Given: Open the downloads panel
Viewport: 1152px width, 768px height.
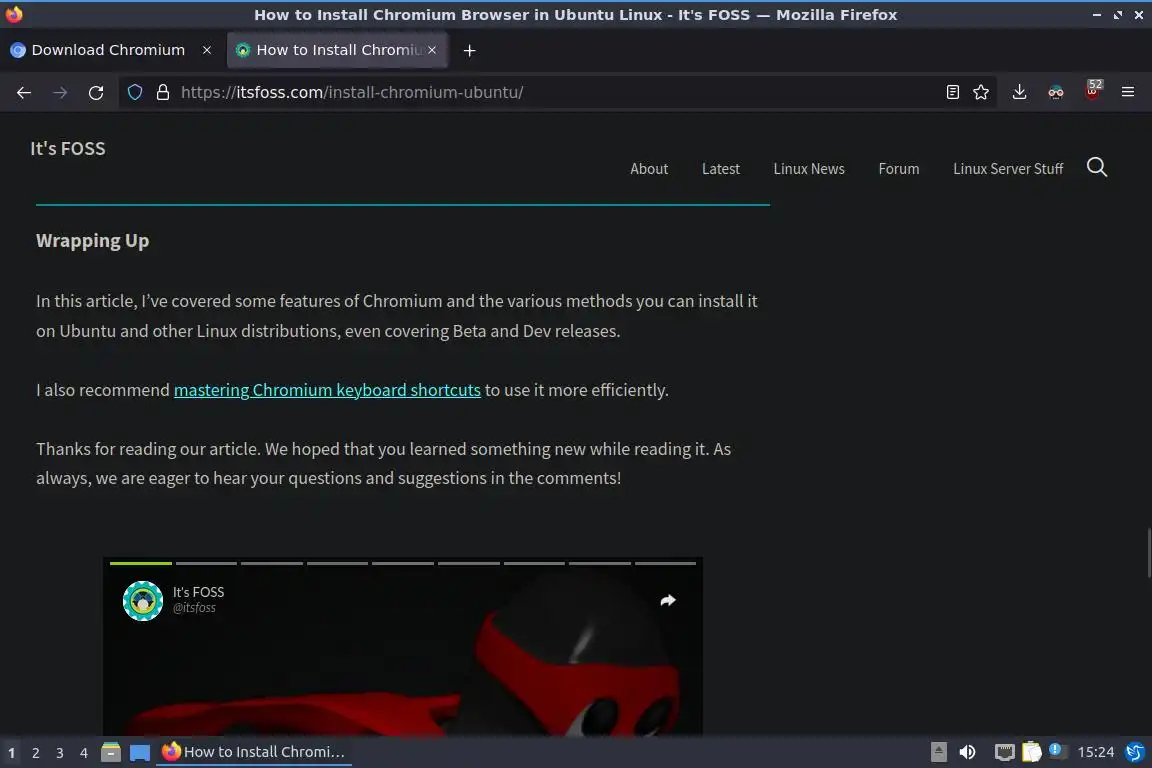Looking at the screenshot, I should tap(1020, 93).
